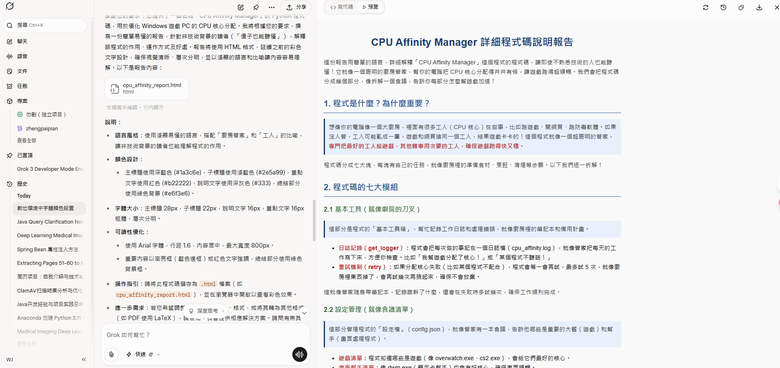Open history chat Medical Imaging Deep Learning
The width and height of the screenshot is (780, 368).
50,331
